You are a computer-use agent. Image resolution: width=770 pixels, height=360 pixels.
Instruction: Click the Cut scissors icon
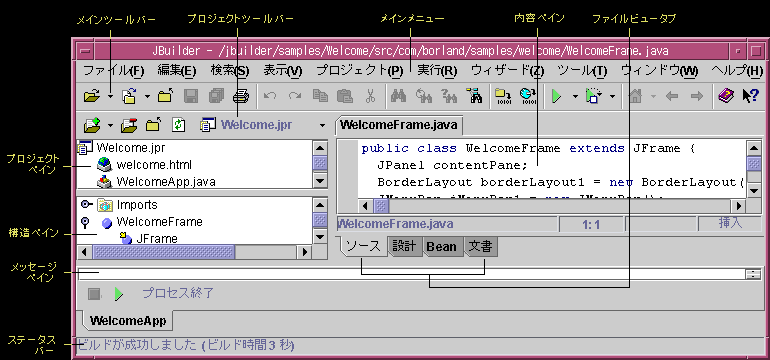coord(371,96)
